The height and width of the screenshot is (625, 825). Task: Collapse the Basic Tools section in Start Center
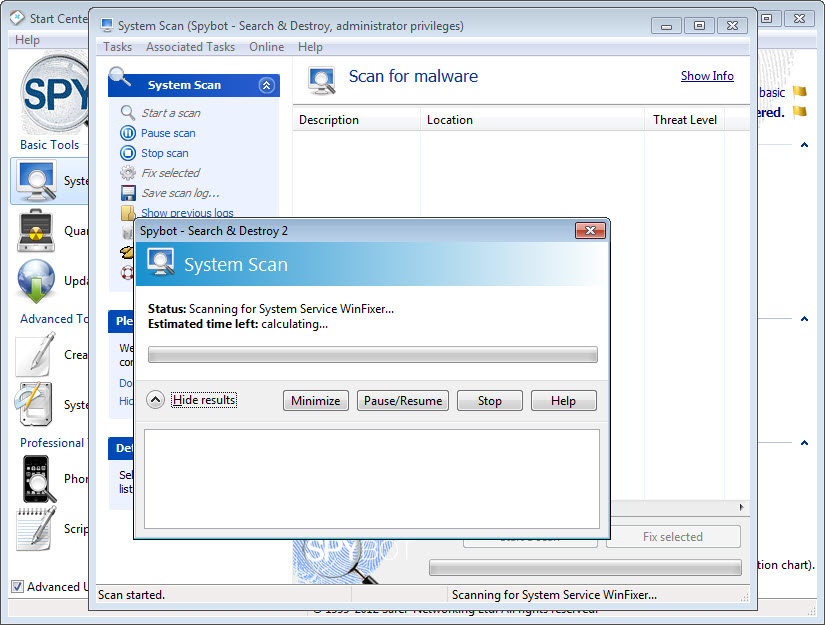pos(804,145)
